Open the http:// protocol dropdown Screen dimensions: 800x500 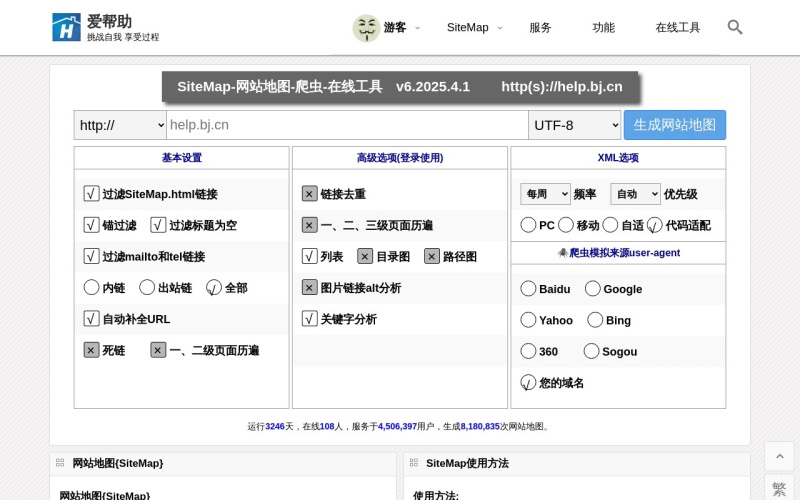[x=120, y=125]
